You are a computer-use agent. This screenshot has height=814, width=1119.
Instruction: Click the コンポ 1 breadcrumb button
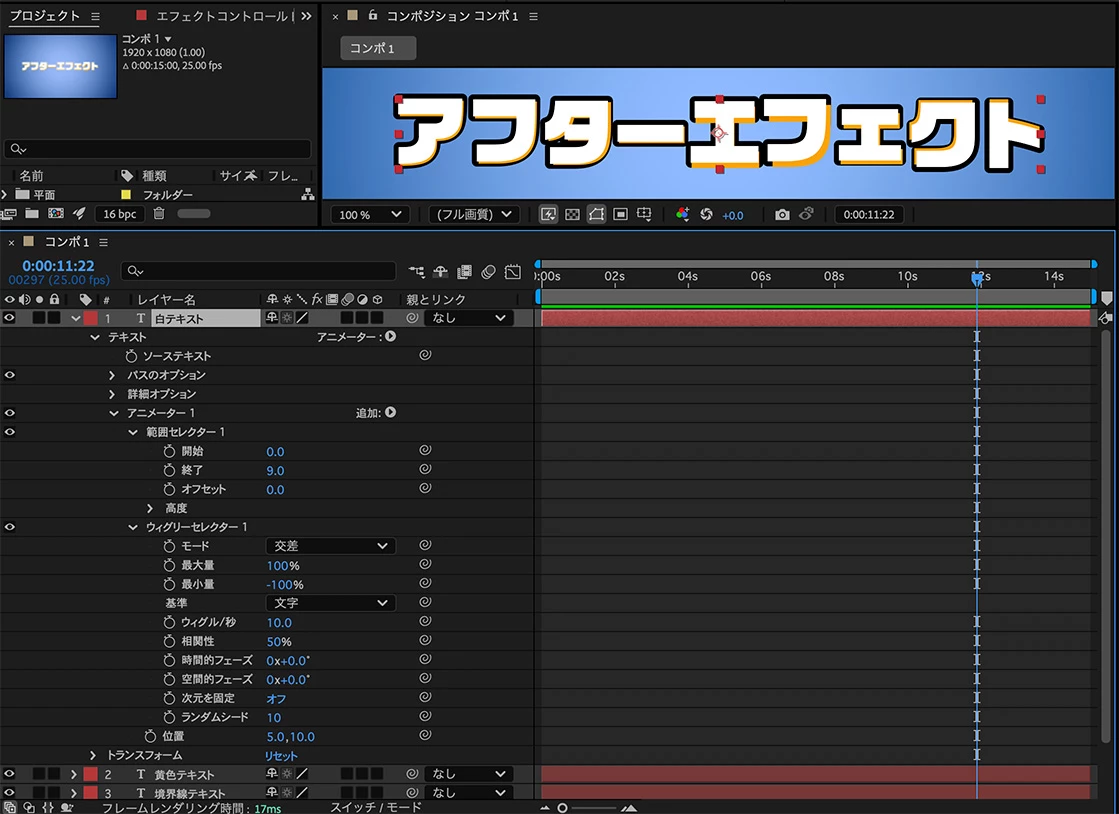378,48
